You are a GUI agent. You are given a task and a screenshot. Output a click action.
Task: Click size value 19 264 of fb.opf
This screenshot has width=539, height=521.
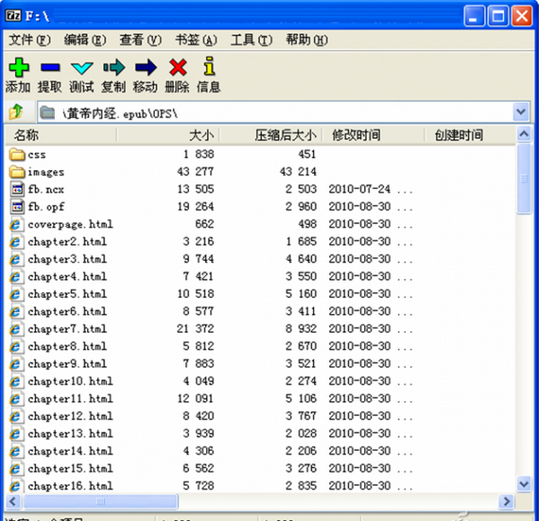[196, 207]
